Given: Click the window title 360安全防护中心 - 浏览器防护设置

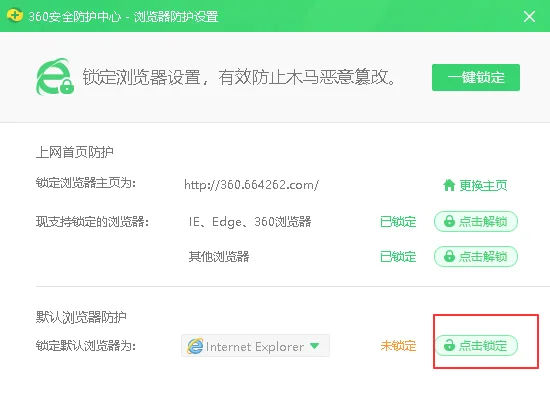Looking at the screenshot, I should pos(123,16).
